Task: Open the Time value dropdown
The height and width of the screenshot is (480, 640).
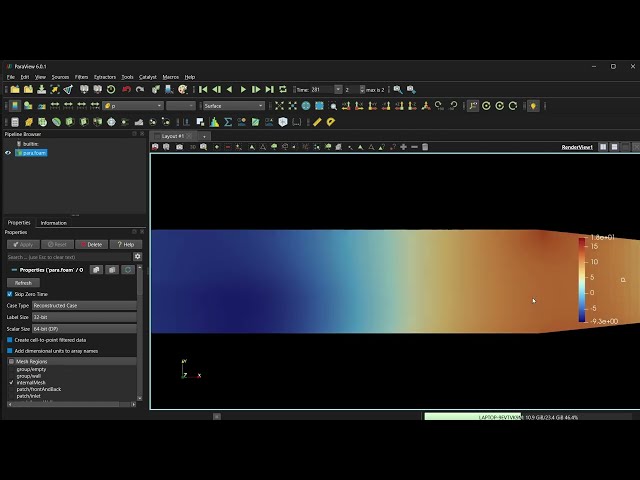Action: coord(338,89)
